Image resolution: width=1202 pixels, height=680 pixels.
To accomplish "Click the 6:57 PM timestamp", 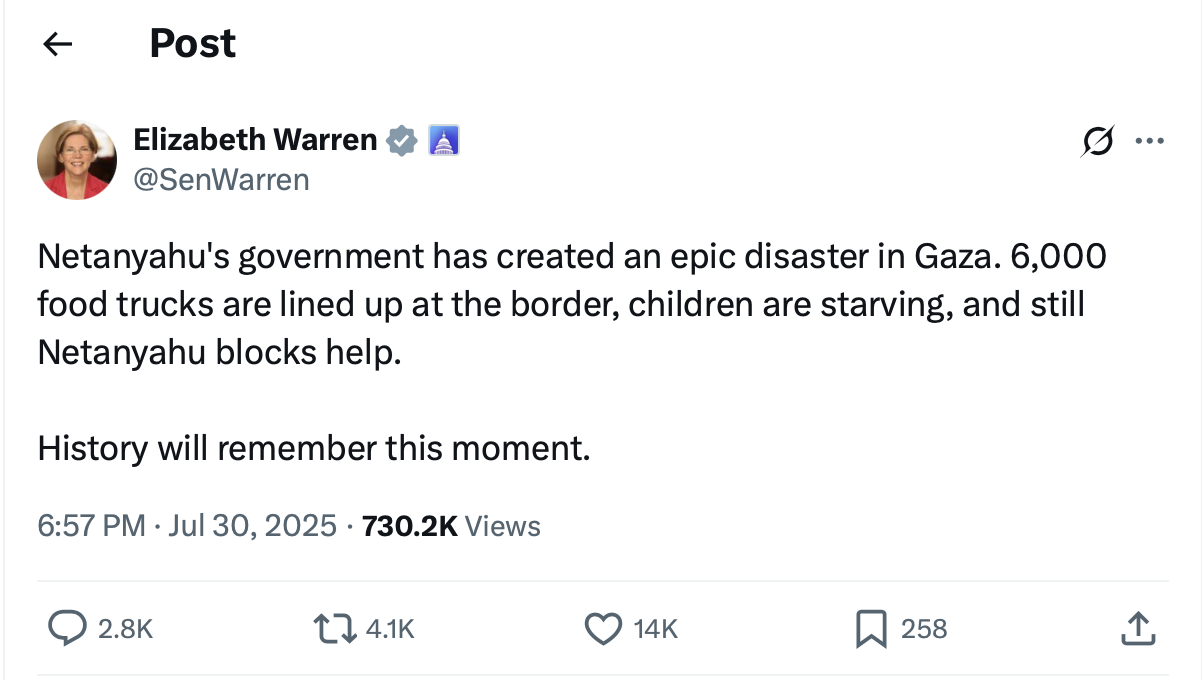I will 91,526.
